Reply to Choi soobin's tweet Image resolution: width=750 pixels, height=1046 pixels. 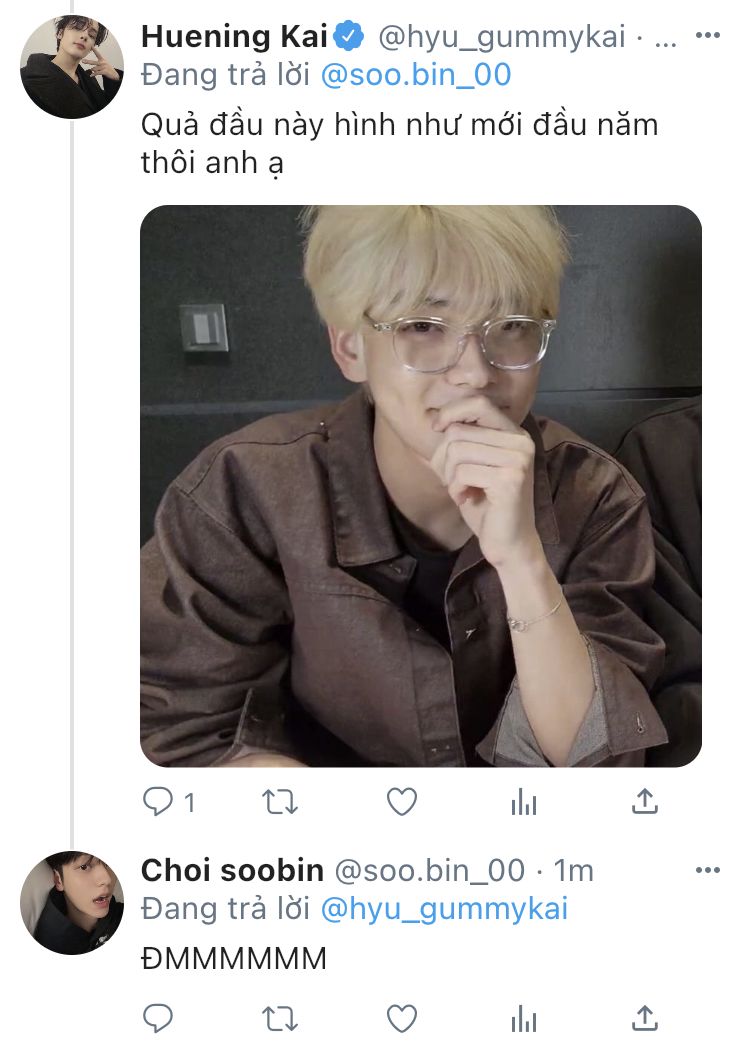click(159, 1018)
